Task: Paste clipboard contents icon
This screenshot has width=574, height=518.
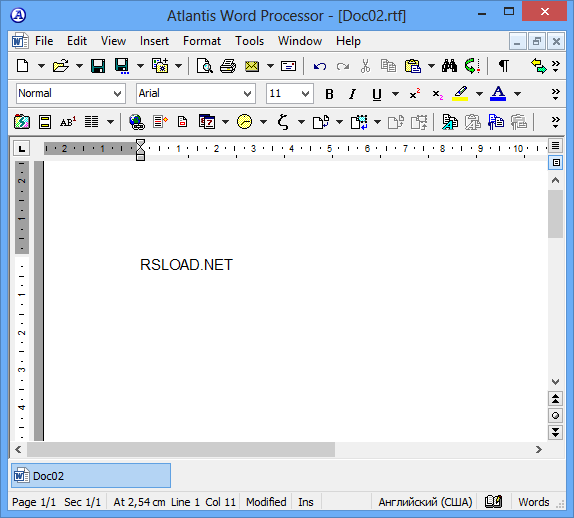Action: pos(413,66)
